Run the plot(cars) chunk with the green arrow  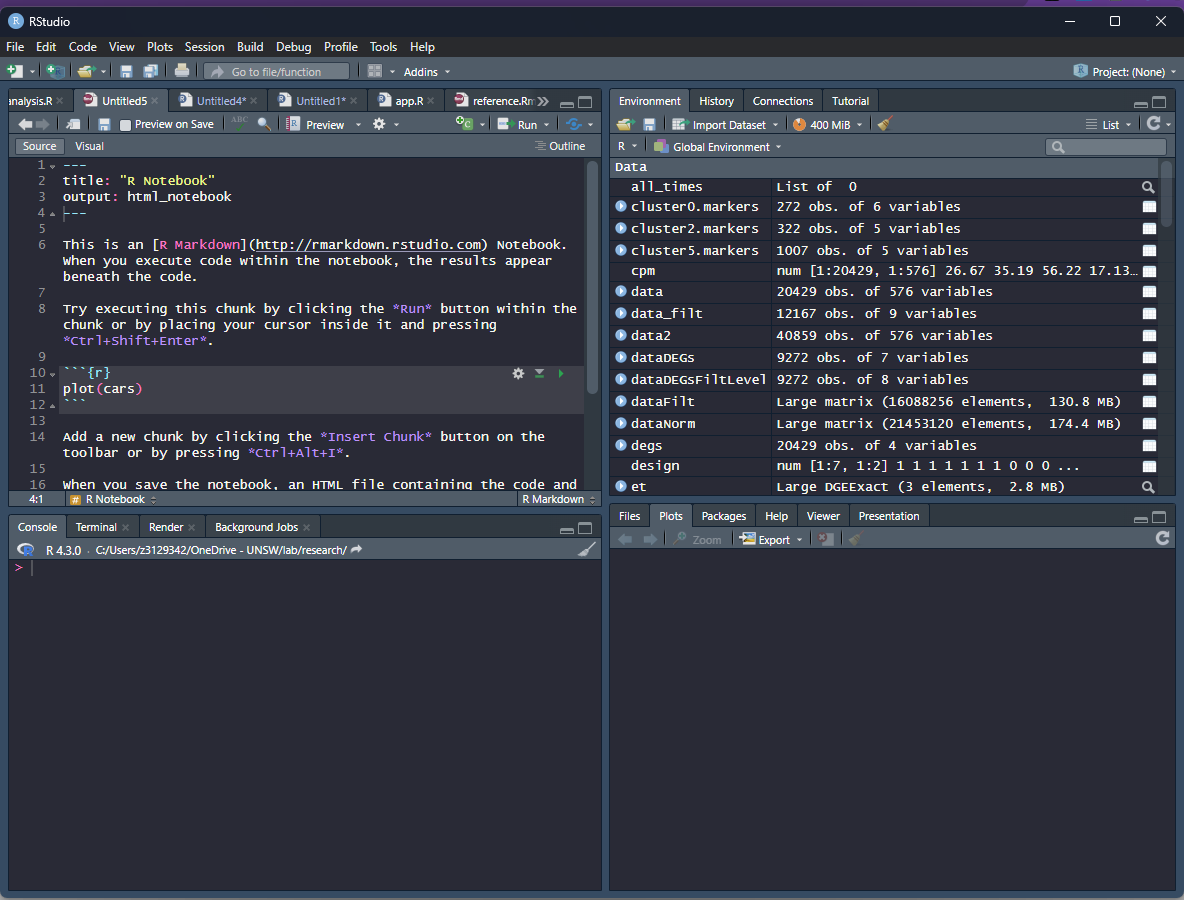click(560, 373)
